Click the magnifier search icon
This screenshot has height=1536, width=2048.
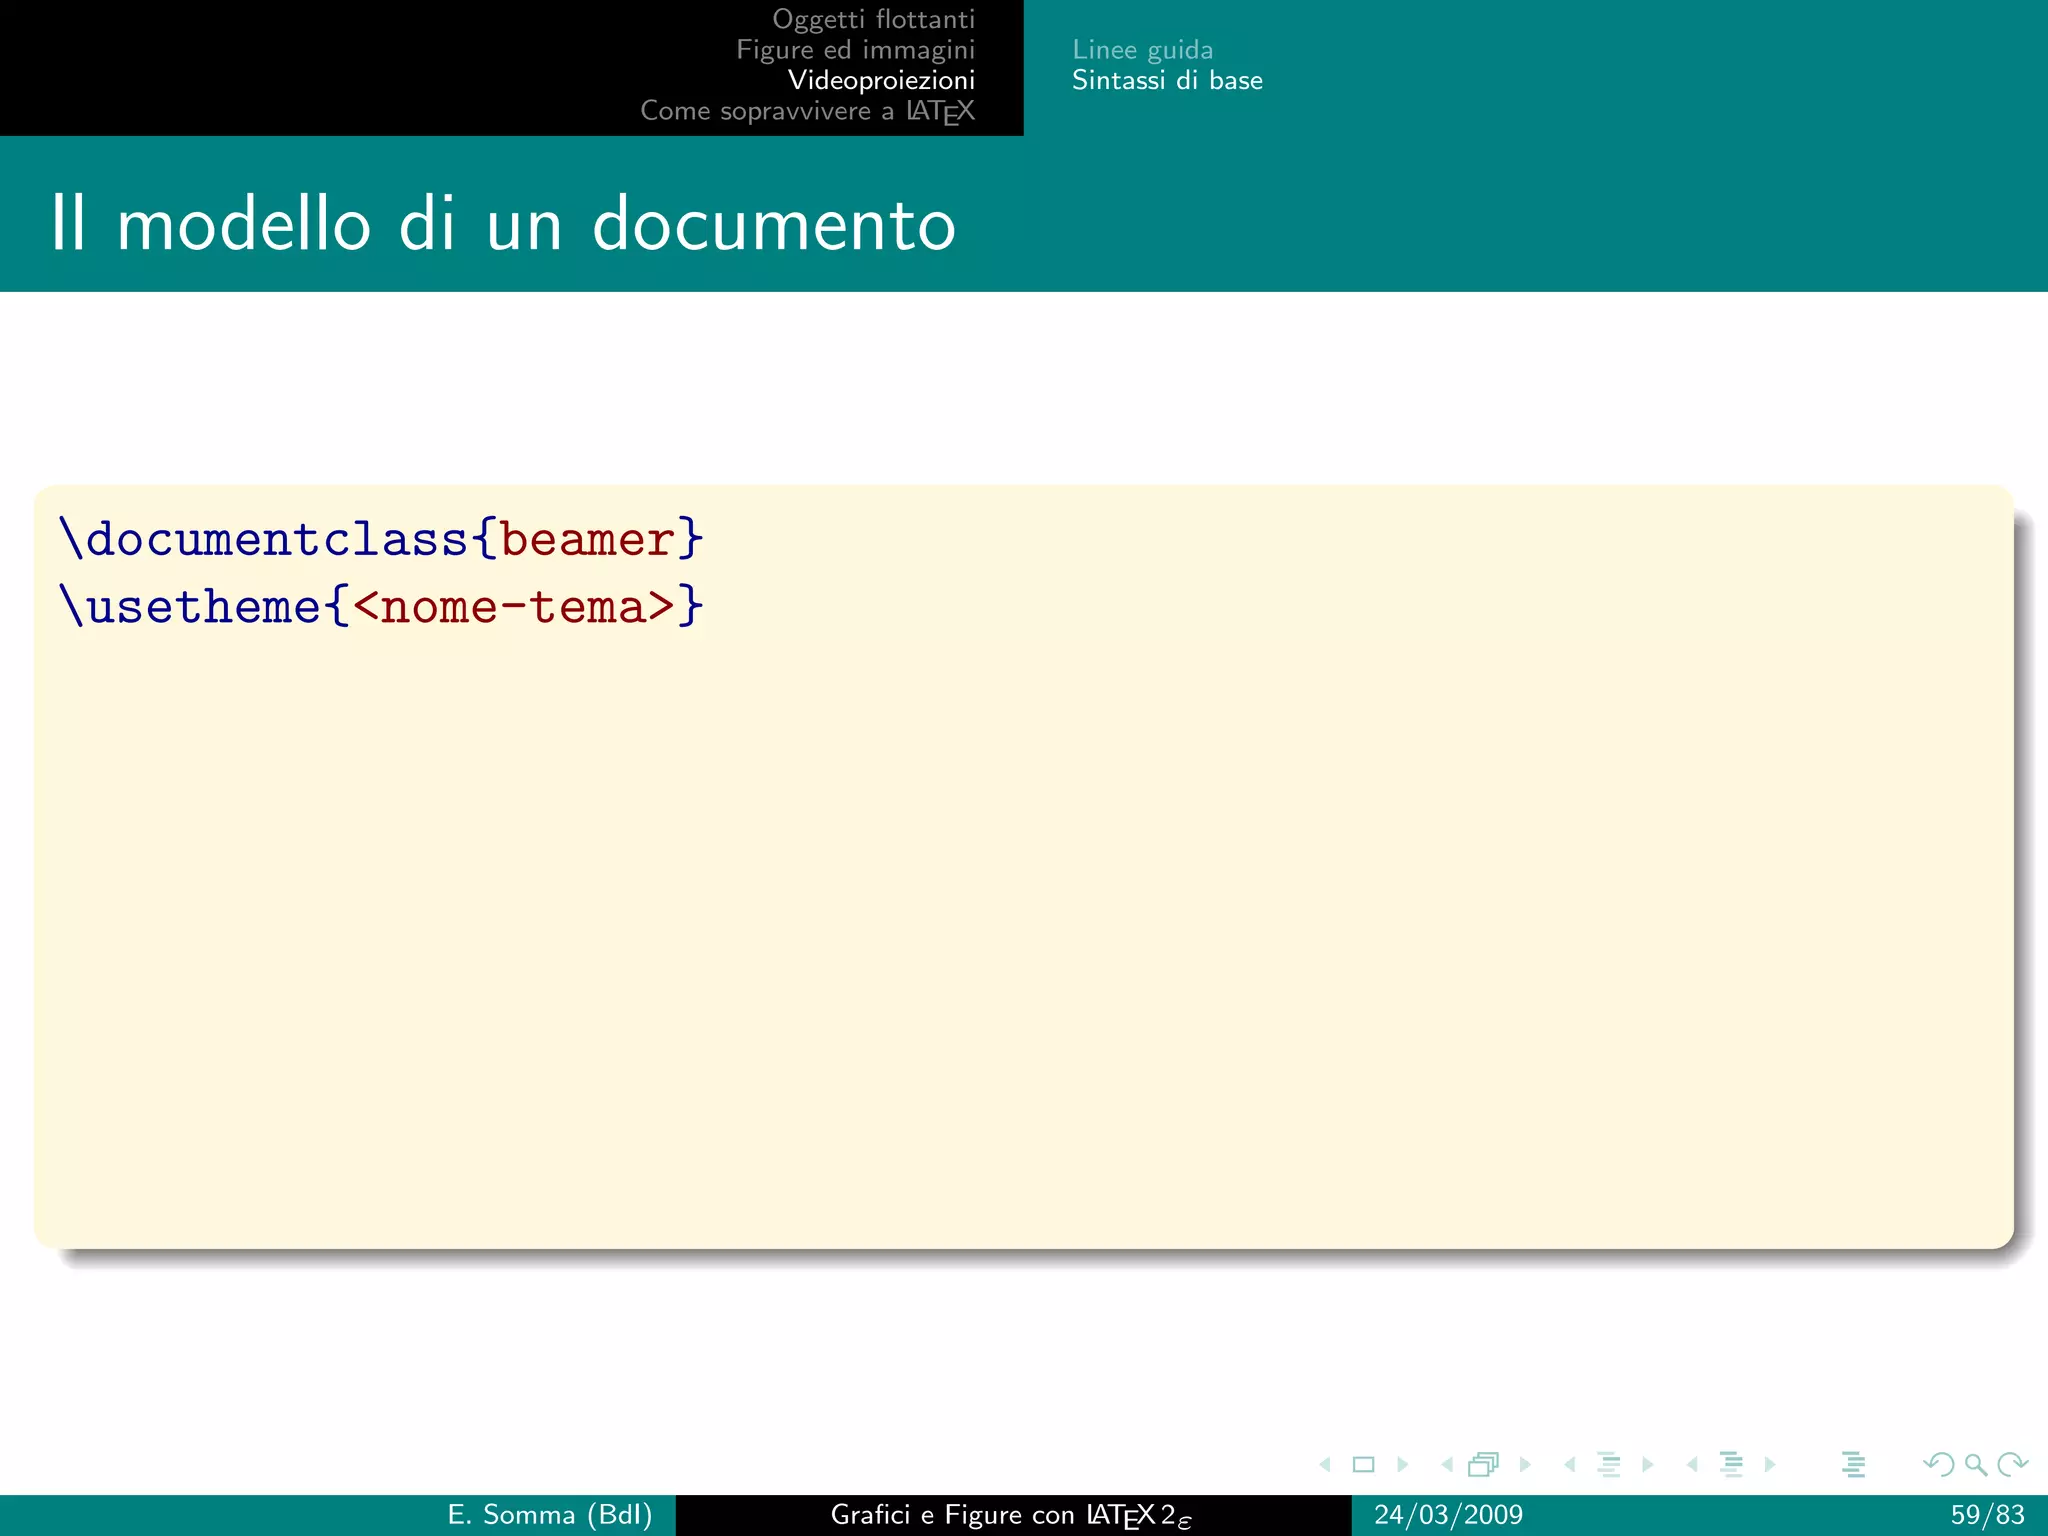click(x=1976, y=1465)
